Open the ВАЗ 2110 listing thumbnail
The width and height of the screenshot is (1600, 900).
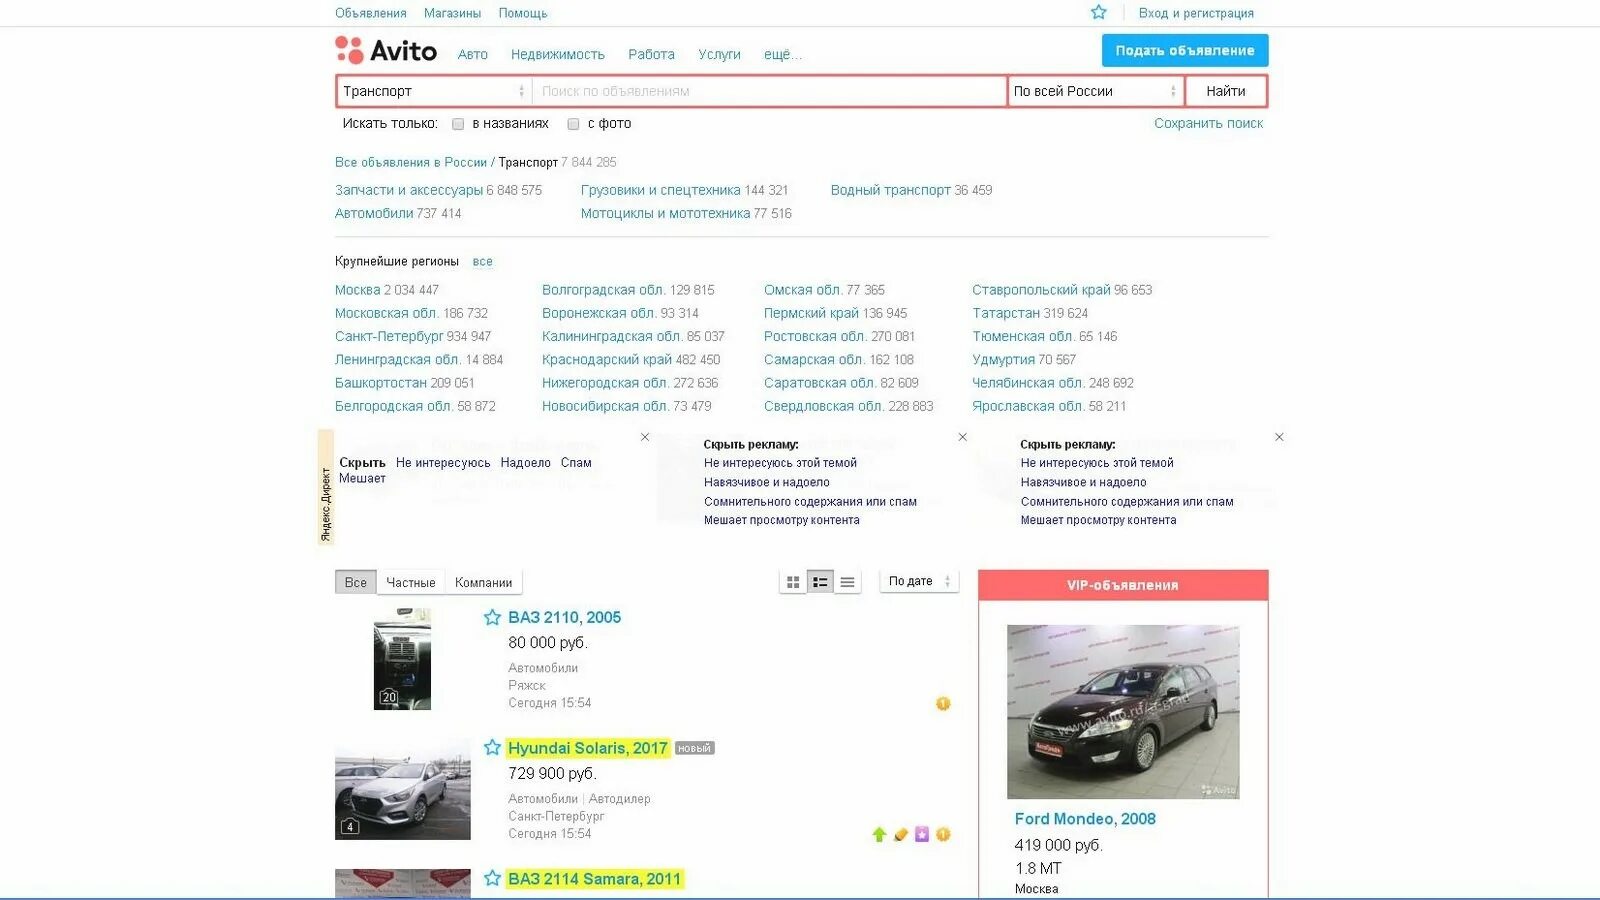(402, 659)
